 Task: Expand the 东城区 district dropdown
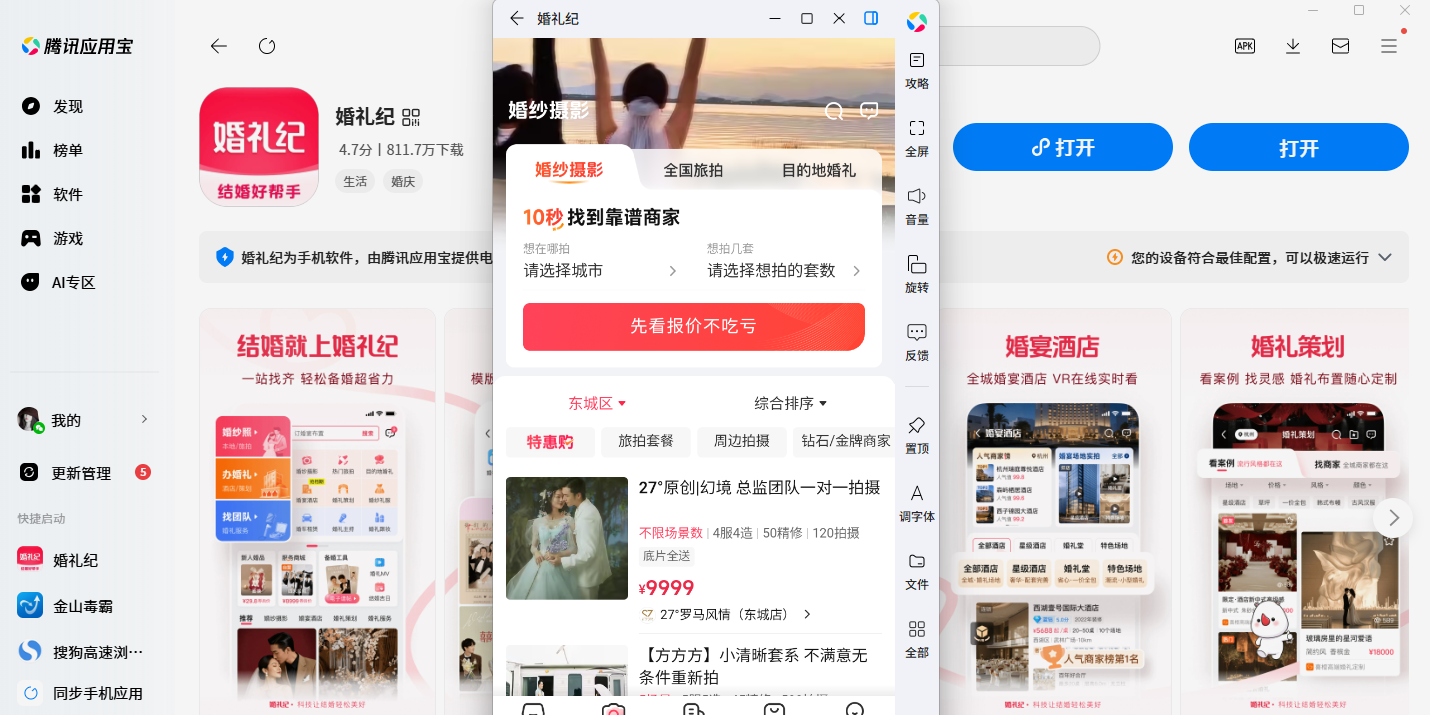tap(597, 403)
